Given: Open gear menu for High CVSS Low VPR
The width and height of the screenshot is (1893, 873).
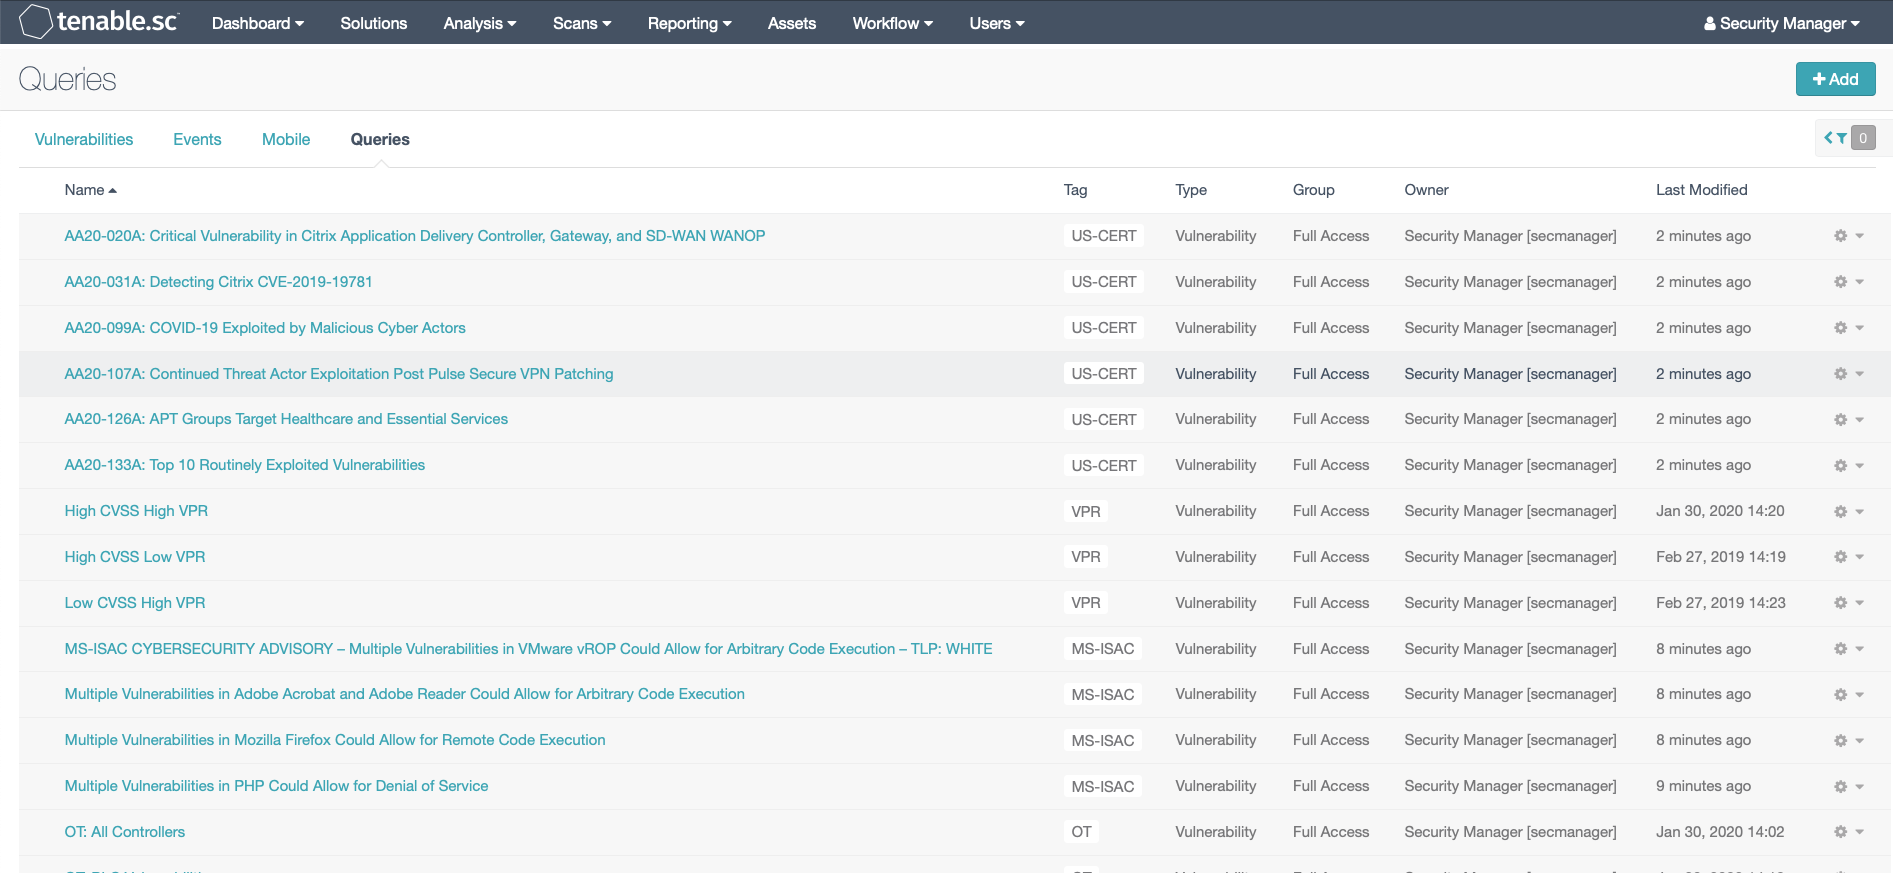Looking at the screenshot, I should pos(1848,557).
